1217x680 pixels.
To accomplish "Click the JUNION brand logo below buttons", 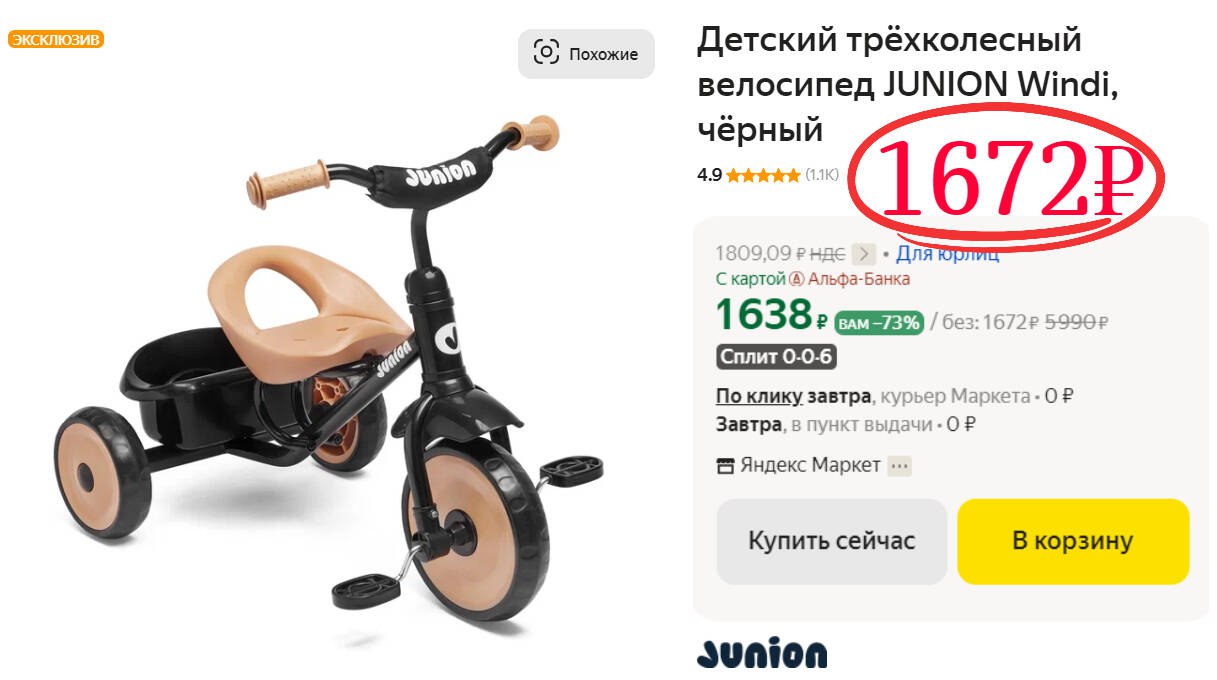I will coord(762,653).
